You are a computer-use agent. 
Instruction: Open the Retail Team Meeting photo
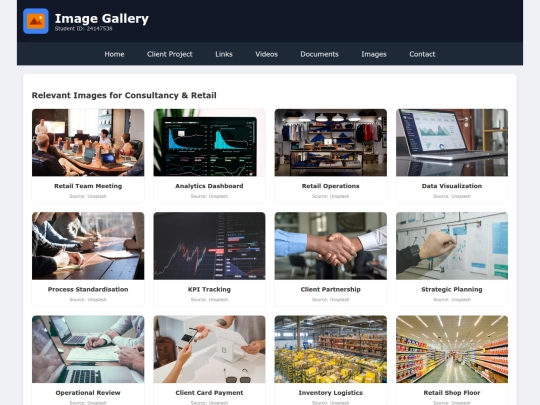[x=88, y=143]
